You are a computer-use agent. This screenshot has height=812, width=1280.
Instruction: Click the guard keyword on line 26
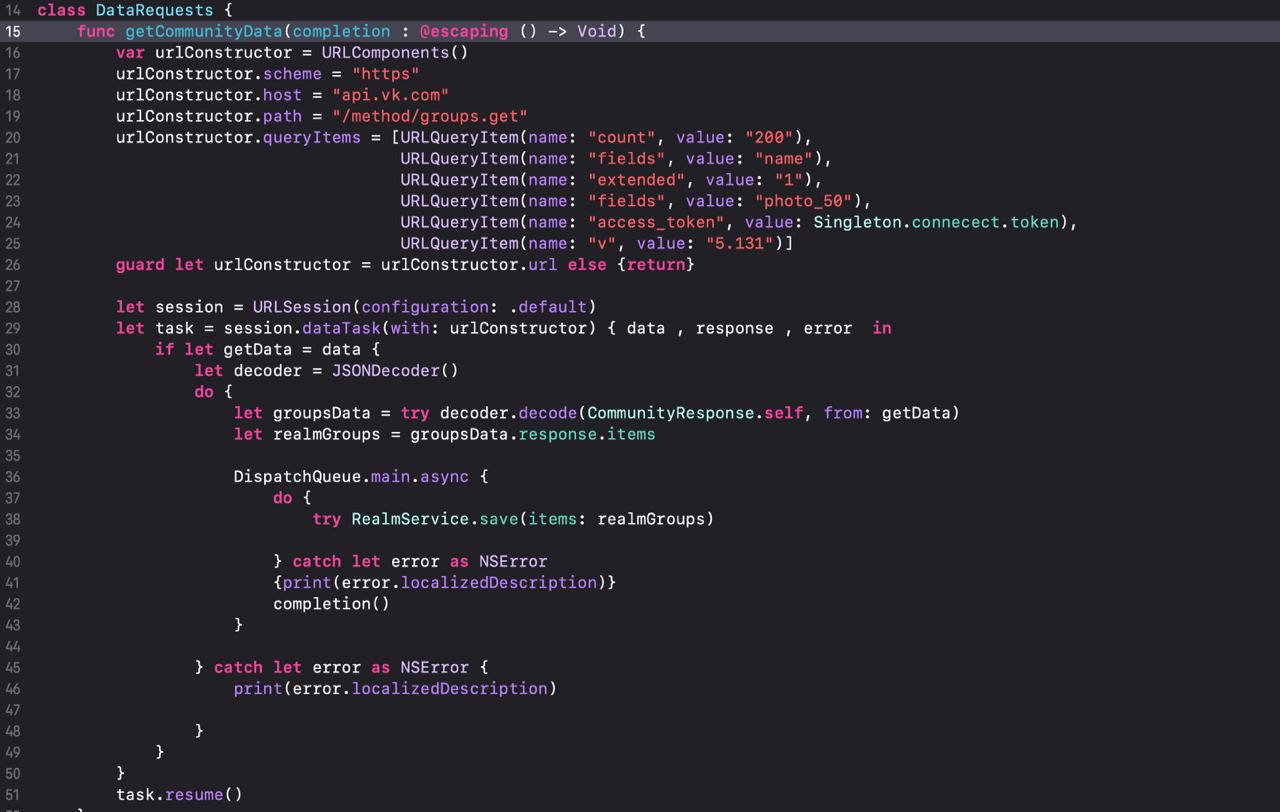[140, 264]
